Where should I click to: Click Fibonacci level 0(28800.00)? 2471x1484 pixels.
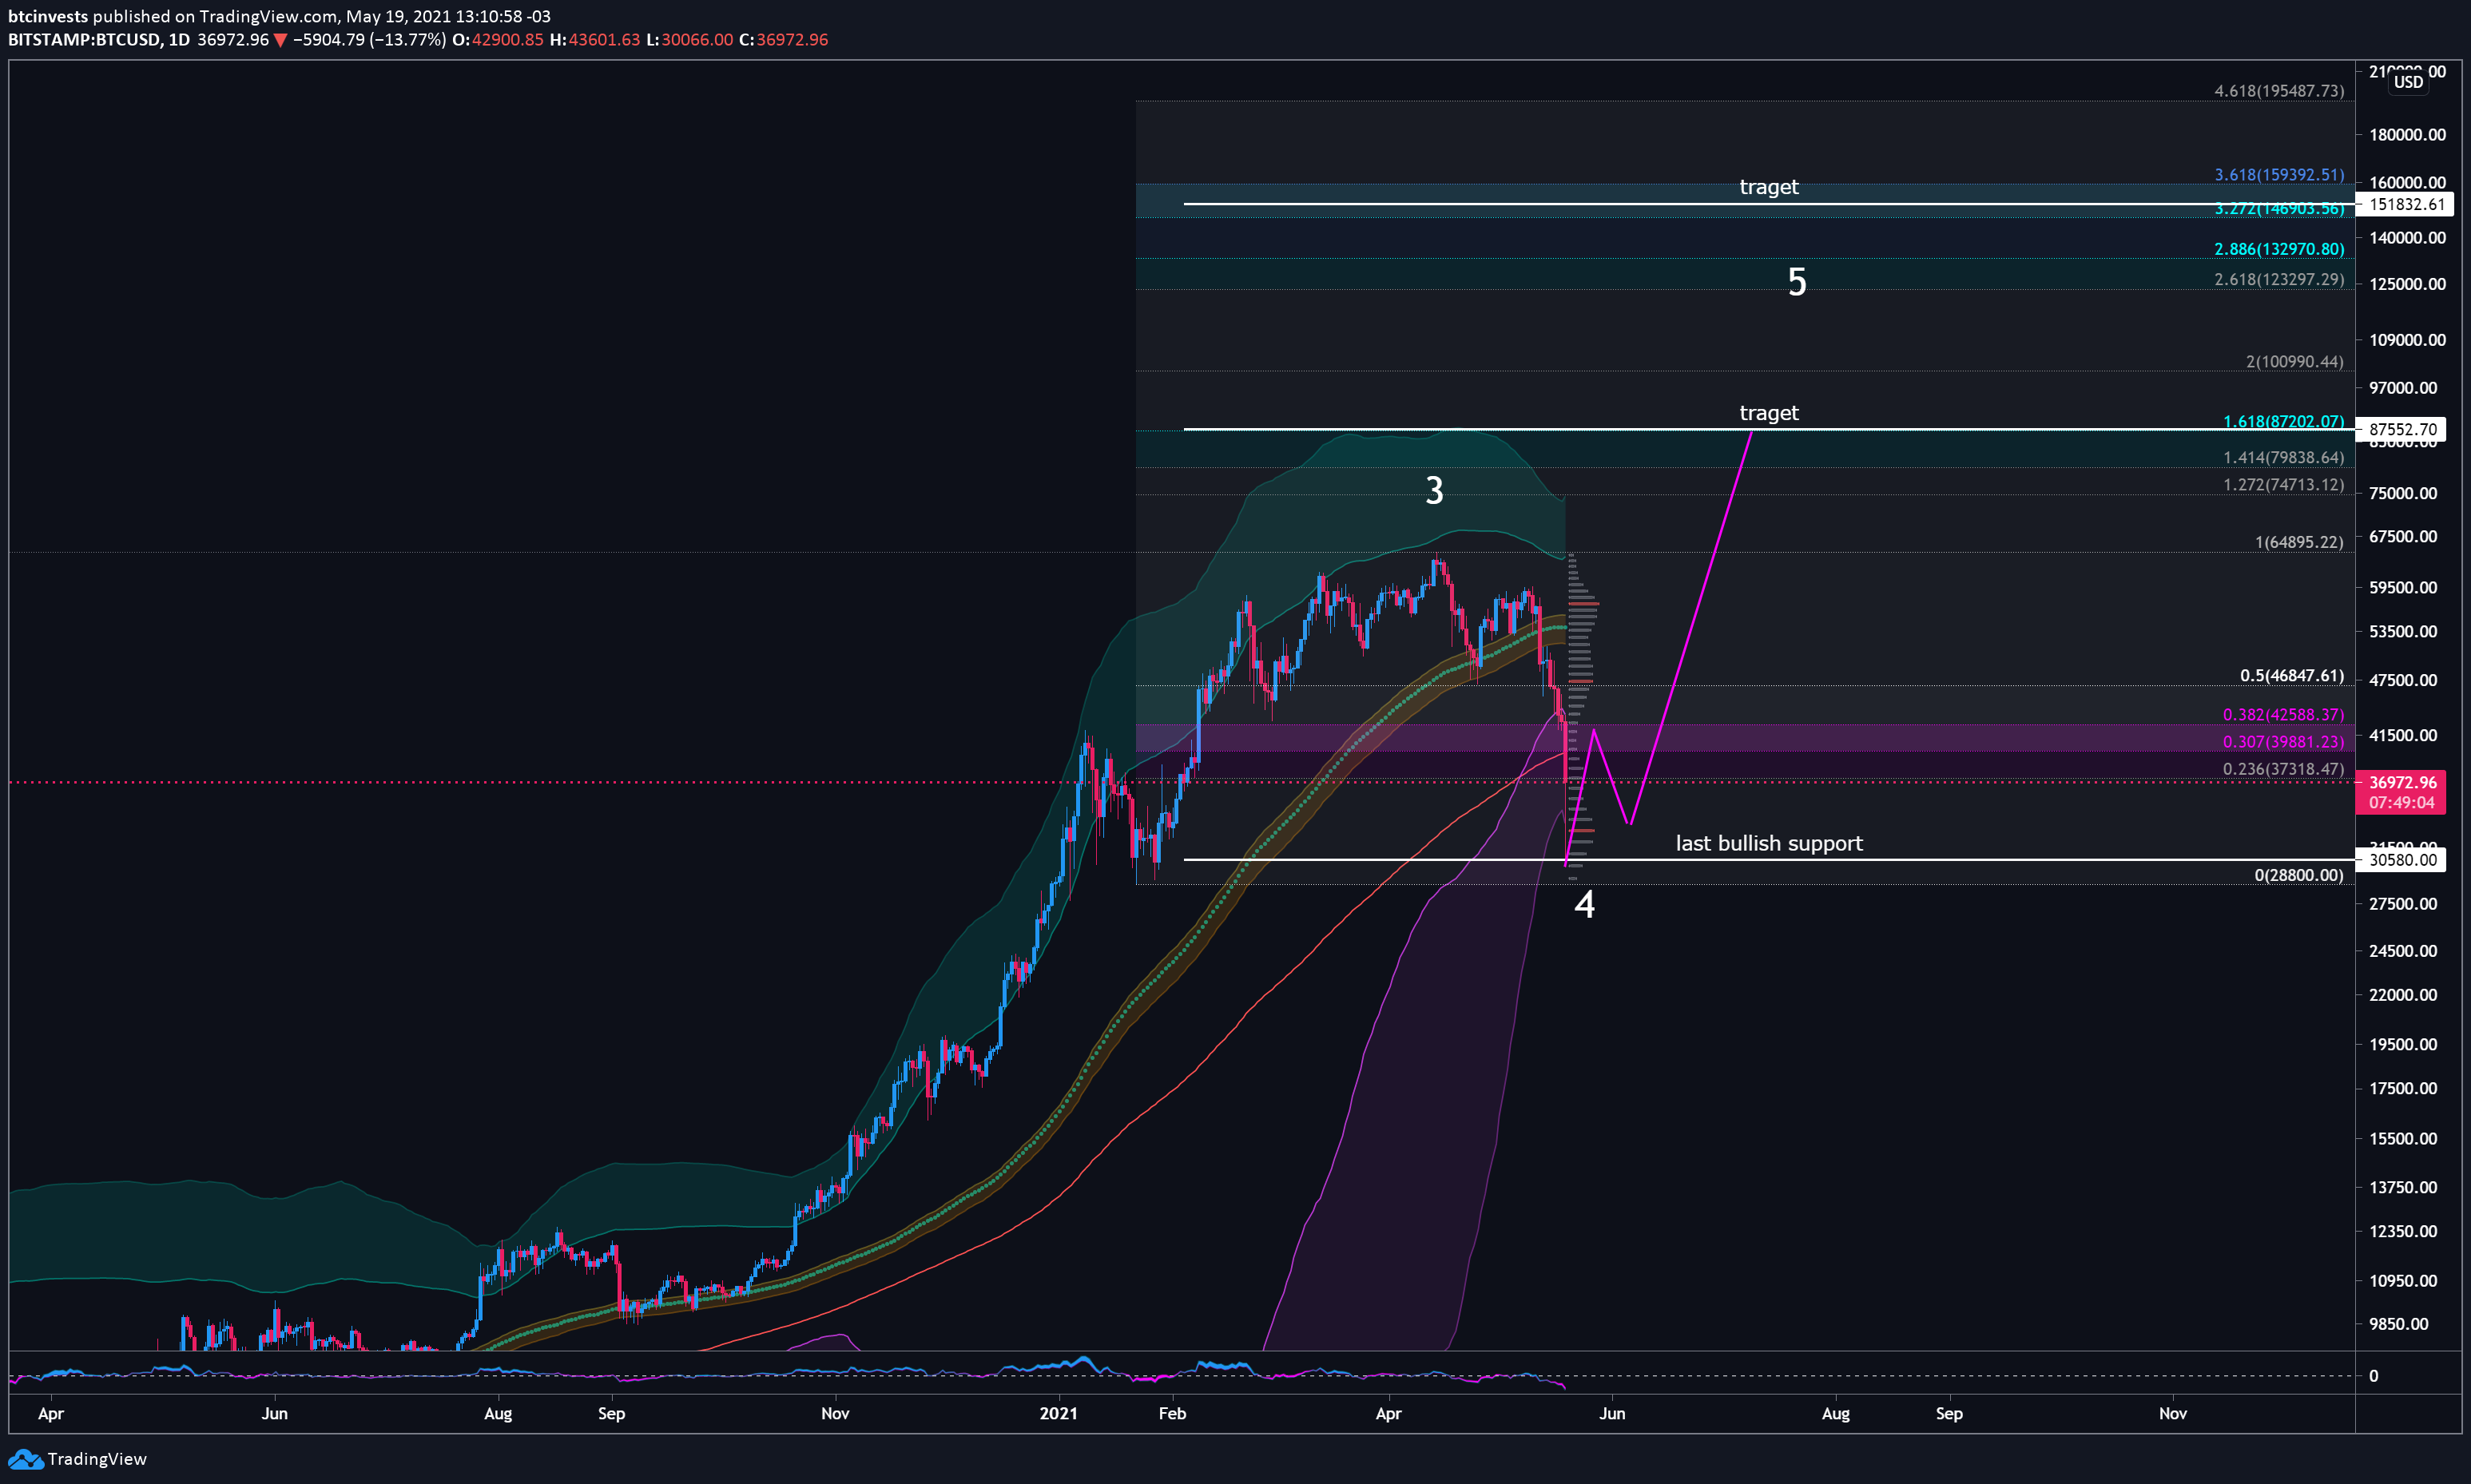(x=2298, y=875)
